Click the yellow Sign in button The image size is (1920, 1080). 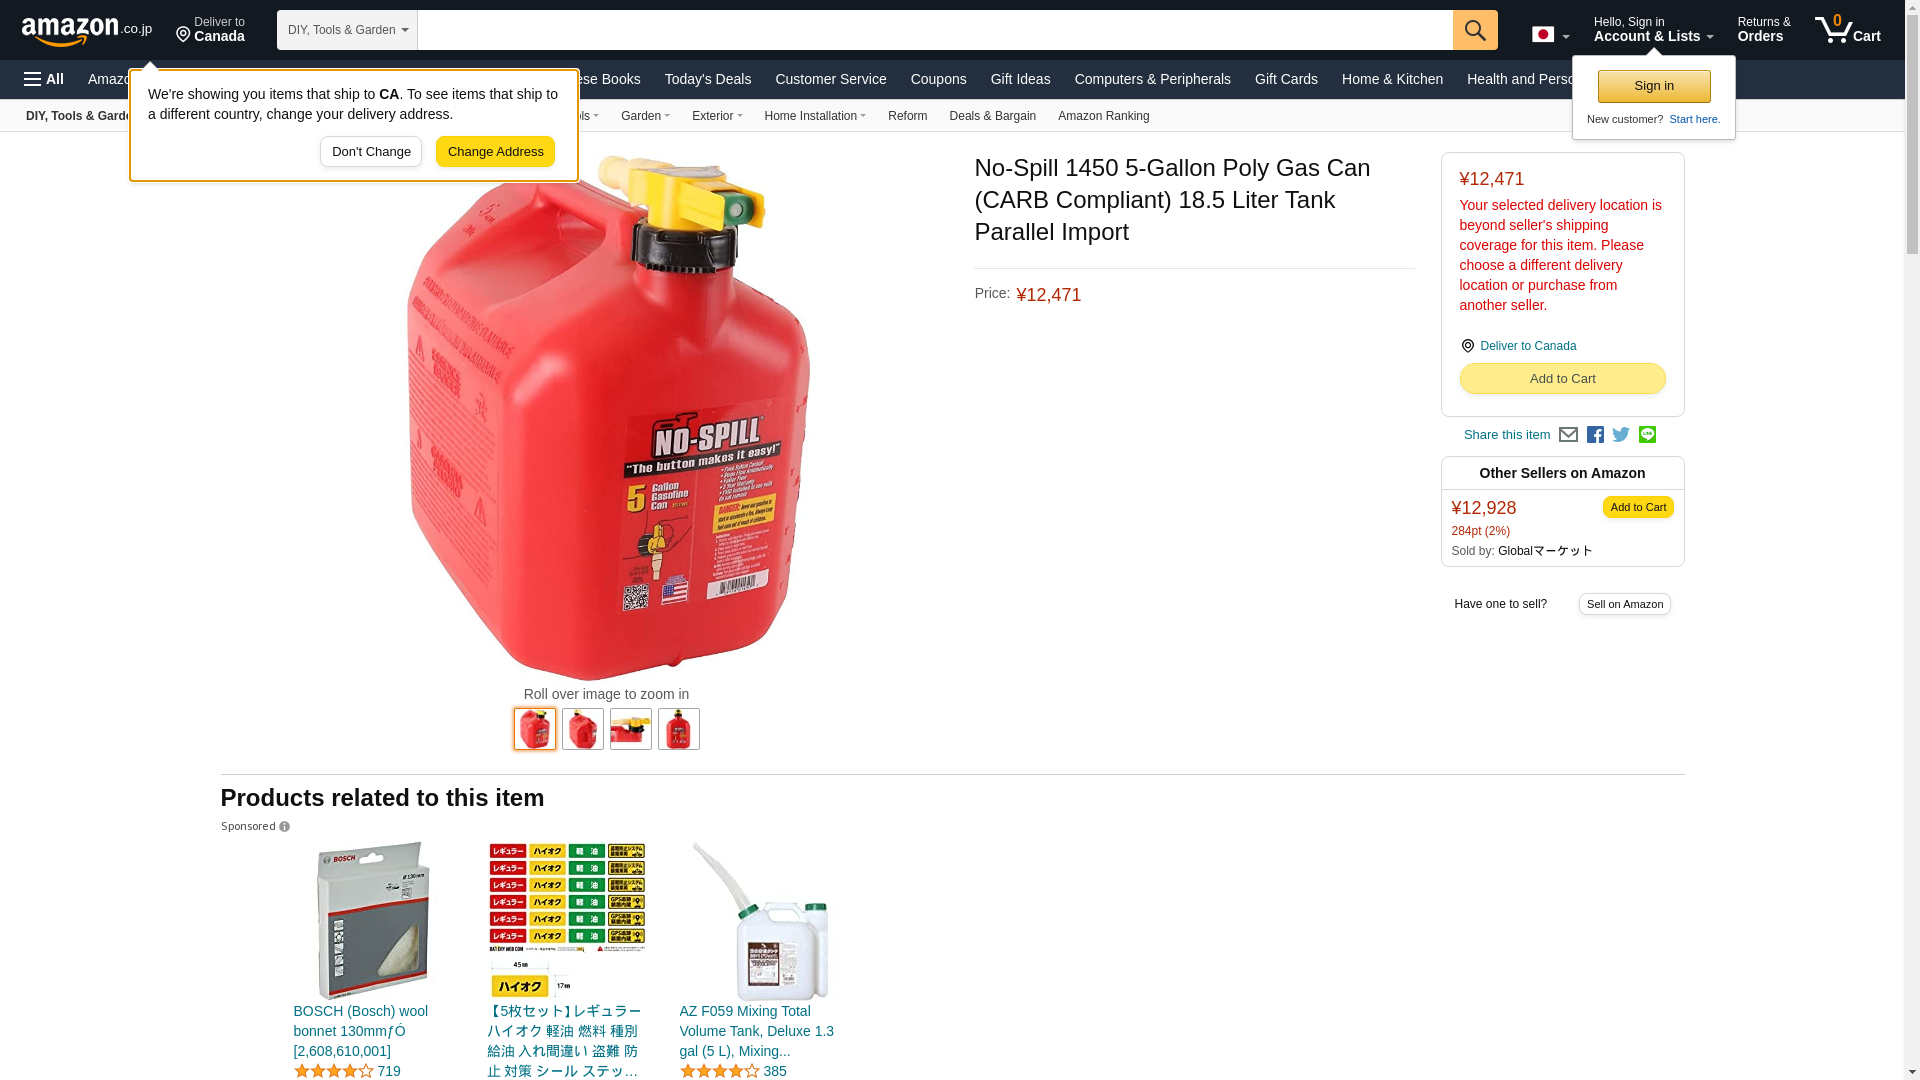pyautogui.click(x=1654, y=86)
